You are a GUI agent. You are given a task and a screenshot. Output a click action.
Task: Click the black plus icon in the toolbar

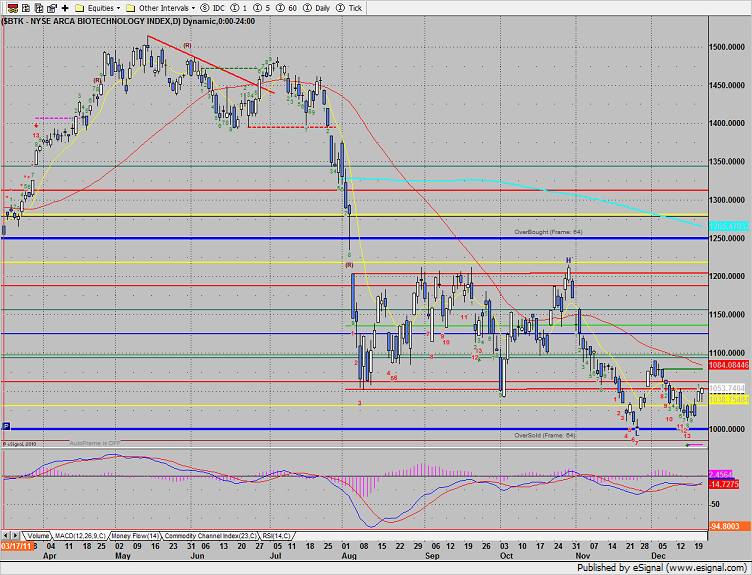point(65,8)
